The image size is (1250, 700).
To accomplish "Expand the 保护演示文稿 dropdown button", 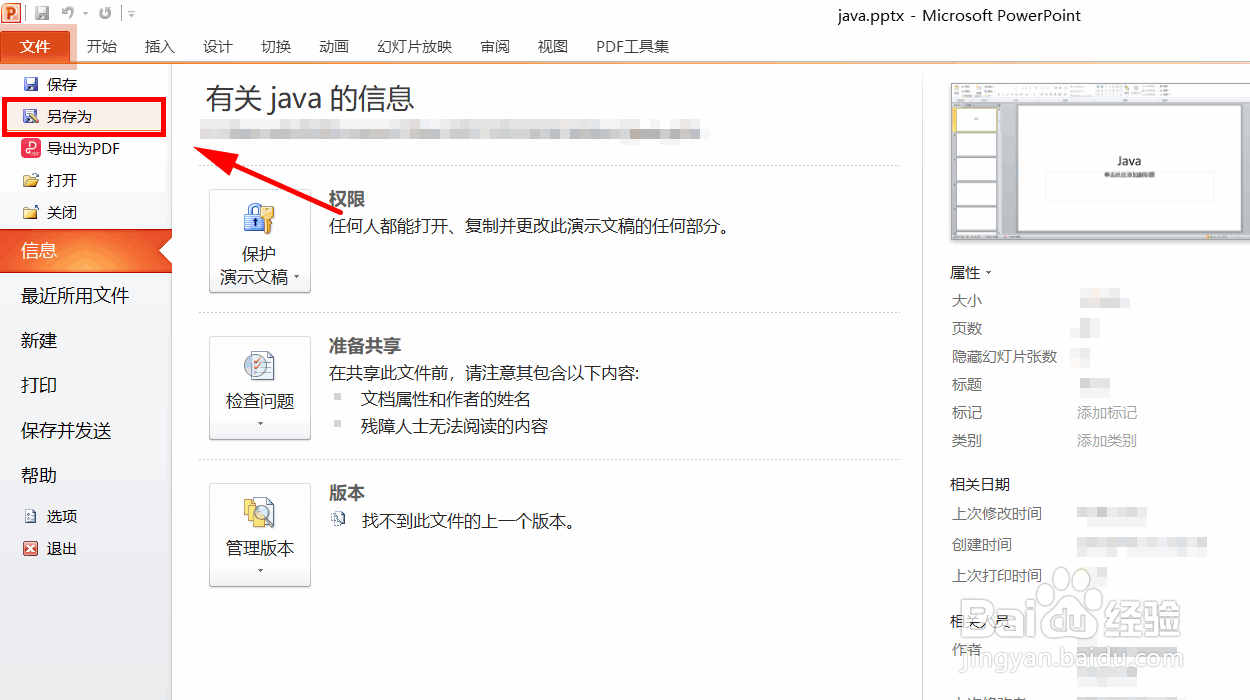I will click(x=260, y=241).
